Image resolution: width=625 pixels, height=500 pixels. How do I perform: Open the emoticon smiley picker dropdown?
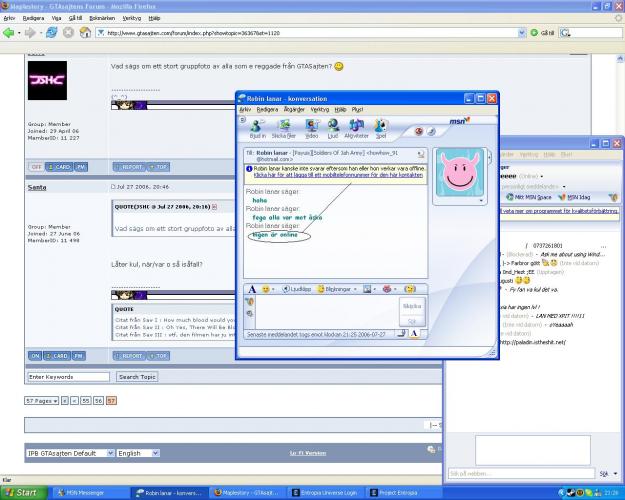click(x=268, y=289)
